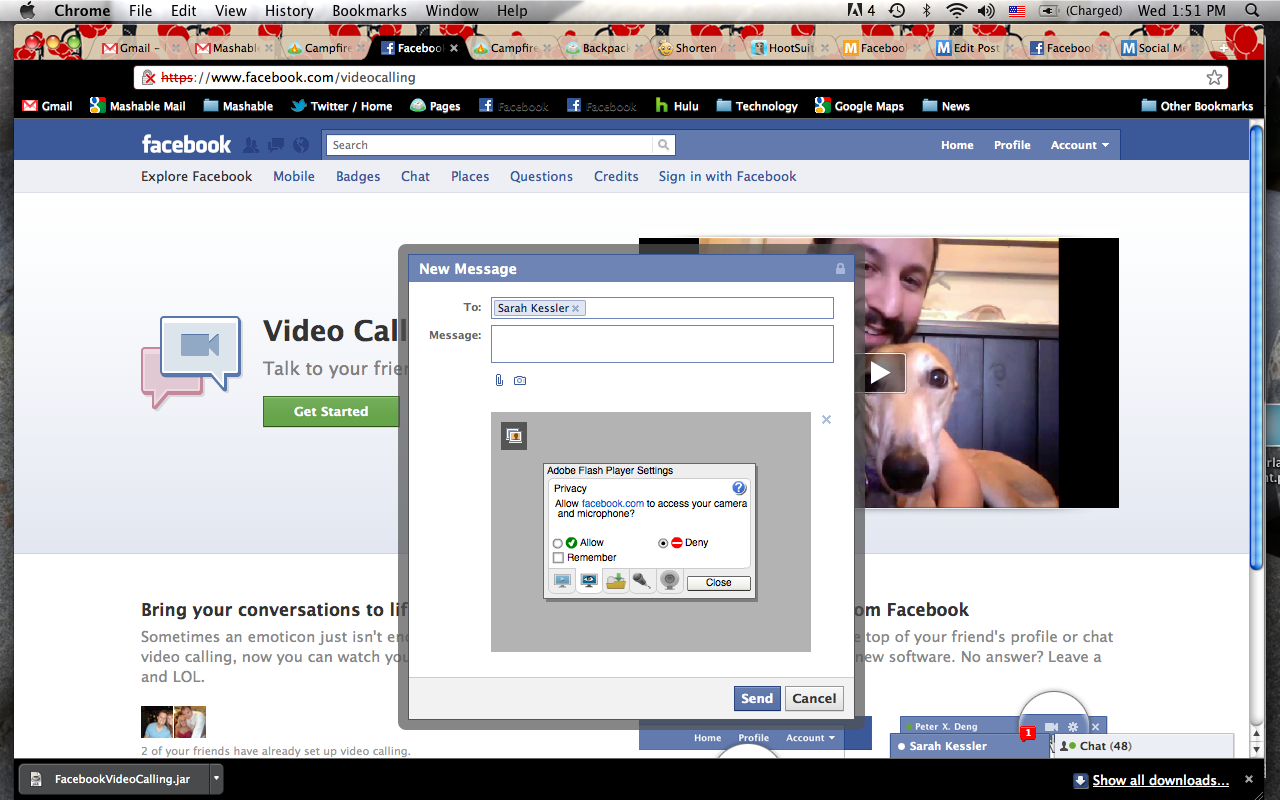Select the Deny radio button
The image size is (1280, 800).
pos(663,542)
